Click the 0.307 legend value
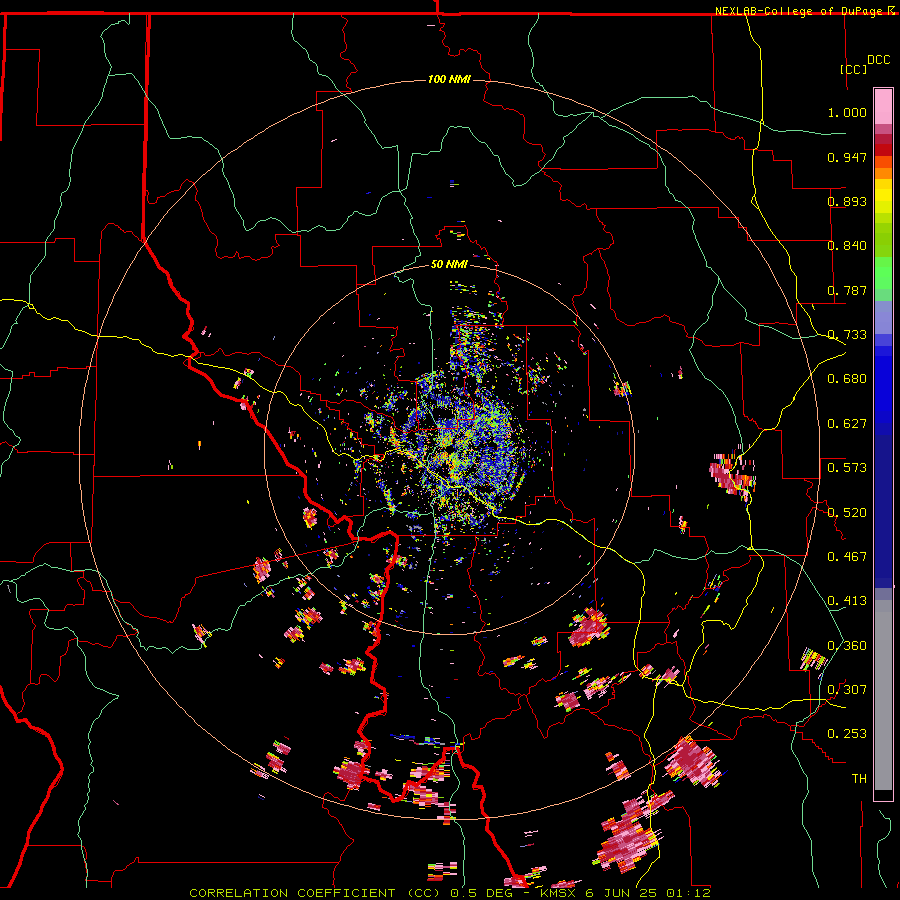Image resolution: width=900 pixels, height=900 pixels. (847, 690)
